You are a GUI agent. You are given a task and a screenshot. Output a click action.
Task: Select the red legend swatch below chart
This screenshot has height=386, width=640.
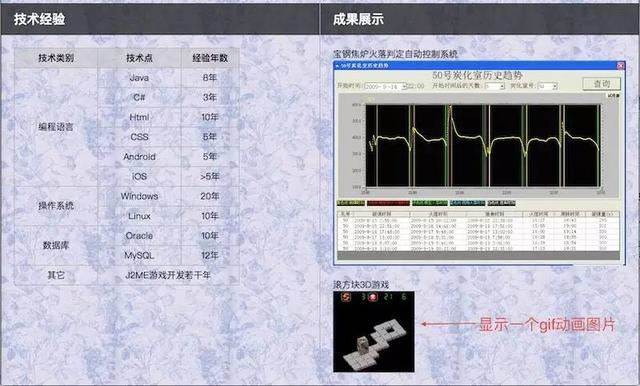pos(388,203)
